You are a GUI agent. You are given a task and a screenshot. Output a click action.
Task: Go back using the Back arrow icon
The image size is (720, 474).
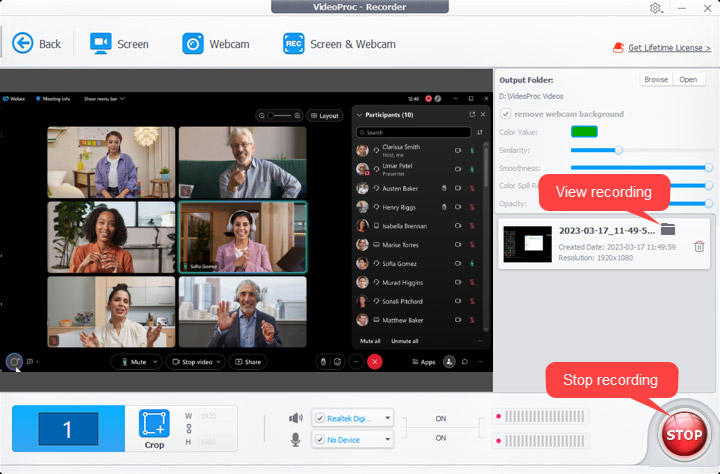click(x=22, y=43)
